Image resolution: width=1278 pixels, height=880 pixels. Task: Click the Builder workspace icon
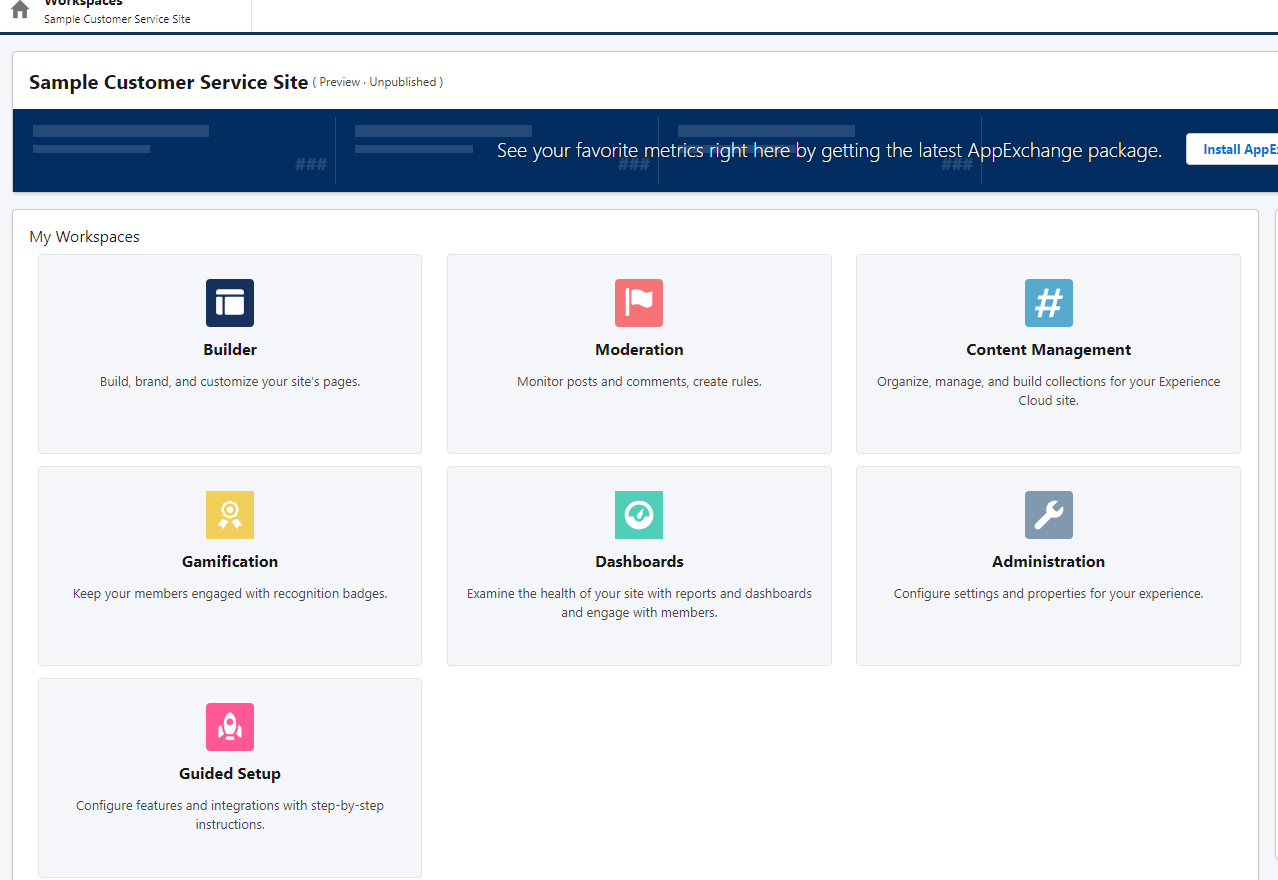(229, 303)
